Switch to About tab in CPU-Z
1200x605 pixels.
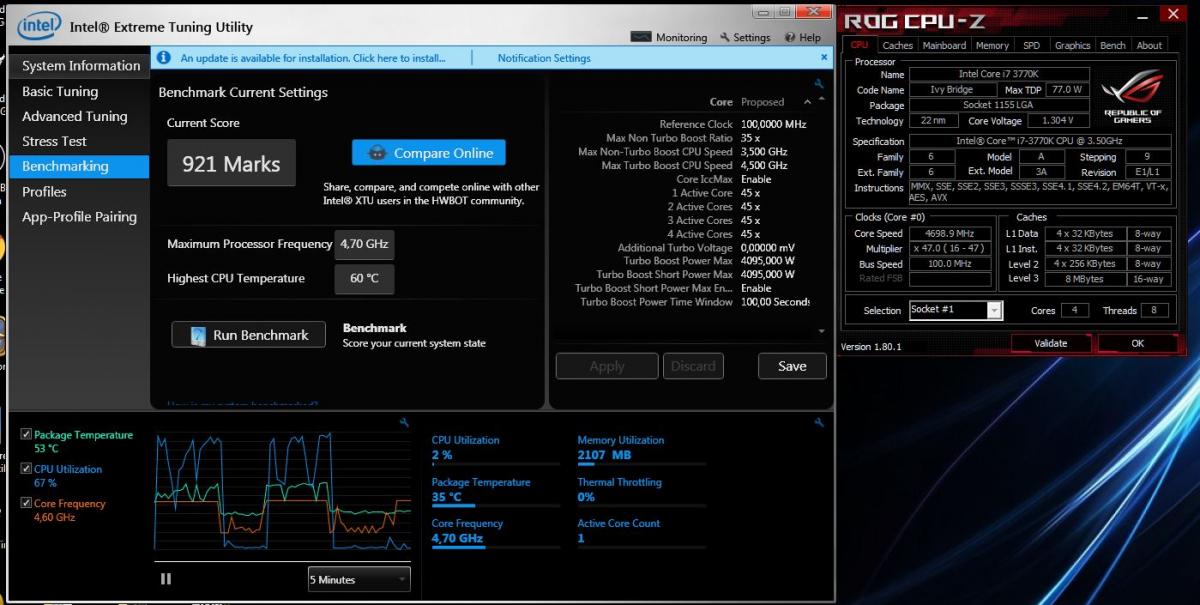click(x=1149, y=45)
